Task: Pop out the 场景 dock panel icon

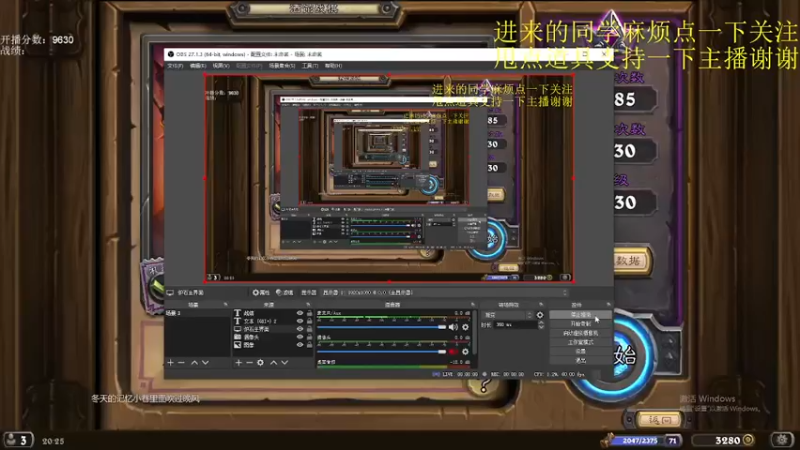Action: [226, 305]
